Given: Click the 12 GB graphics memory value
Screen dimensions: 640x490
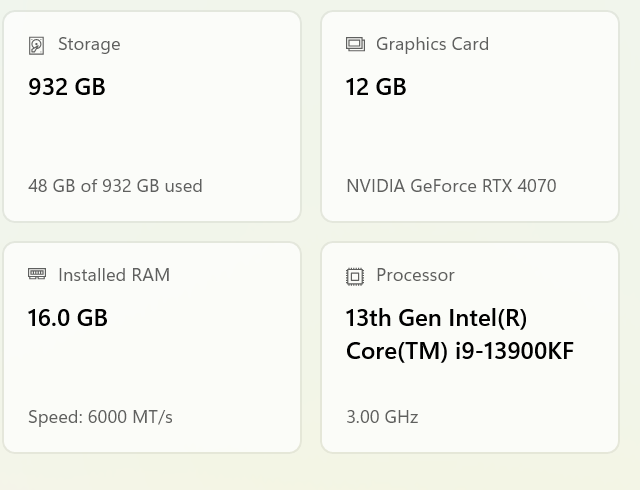Looking at the screenshot, I should point(376,87).
